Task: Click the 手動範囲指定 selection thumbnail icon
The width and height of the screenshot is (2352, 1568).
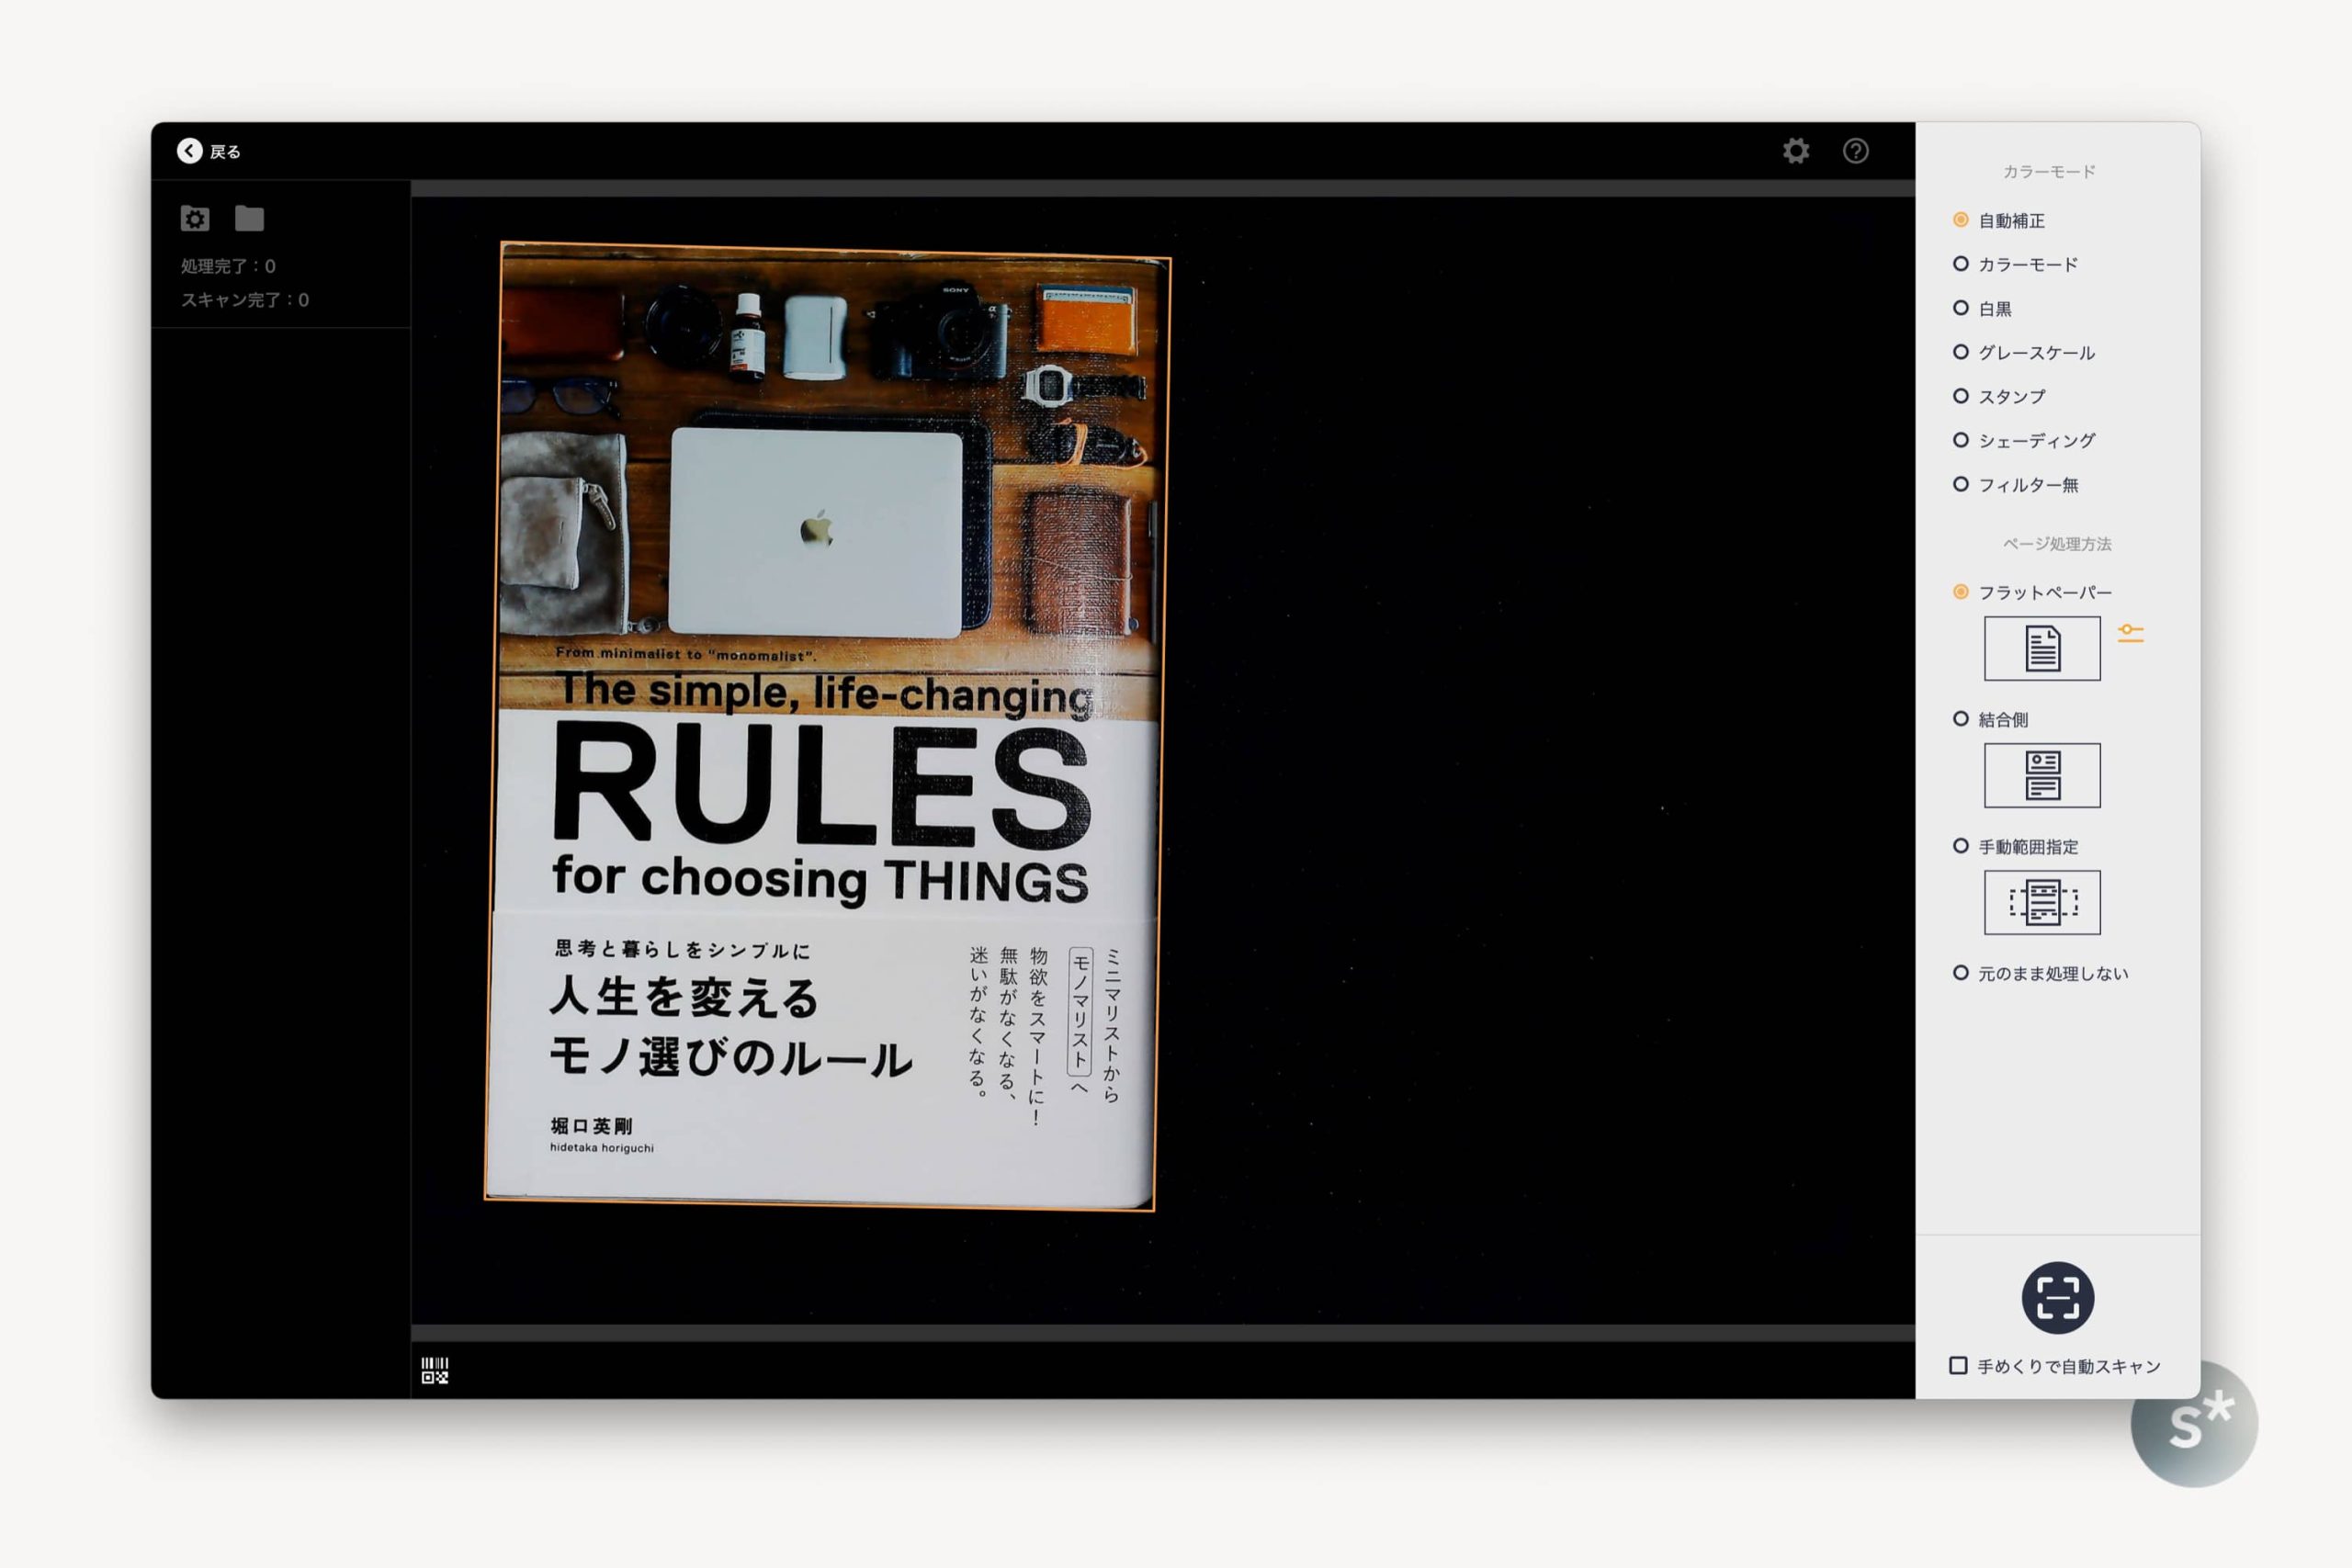Action: tap(2042, 902)
